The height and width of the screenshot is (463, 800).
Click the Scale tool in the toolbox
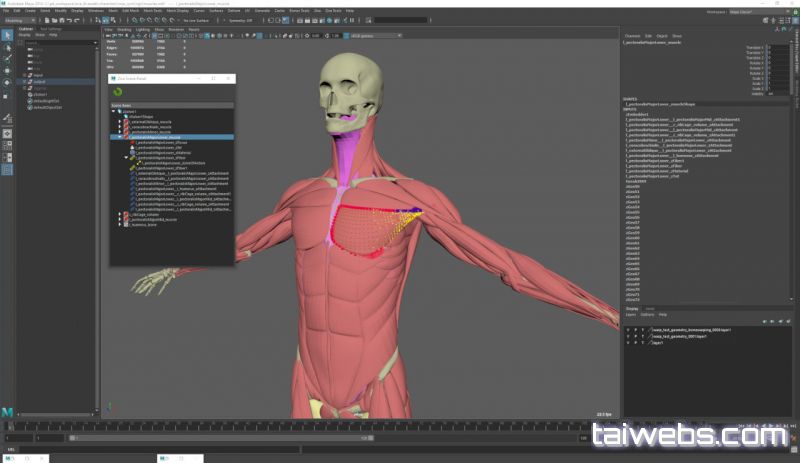point(7,95)
